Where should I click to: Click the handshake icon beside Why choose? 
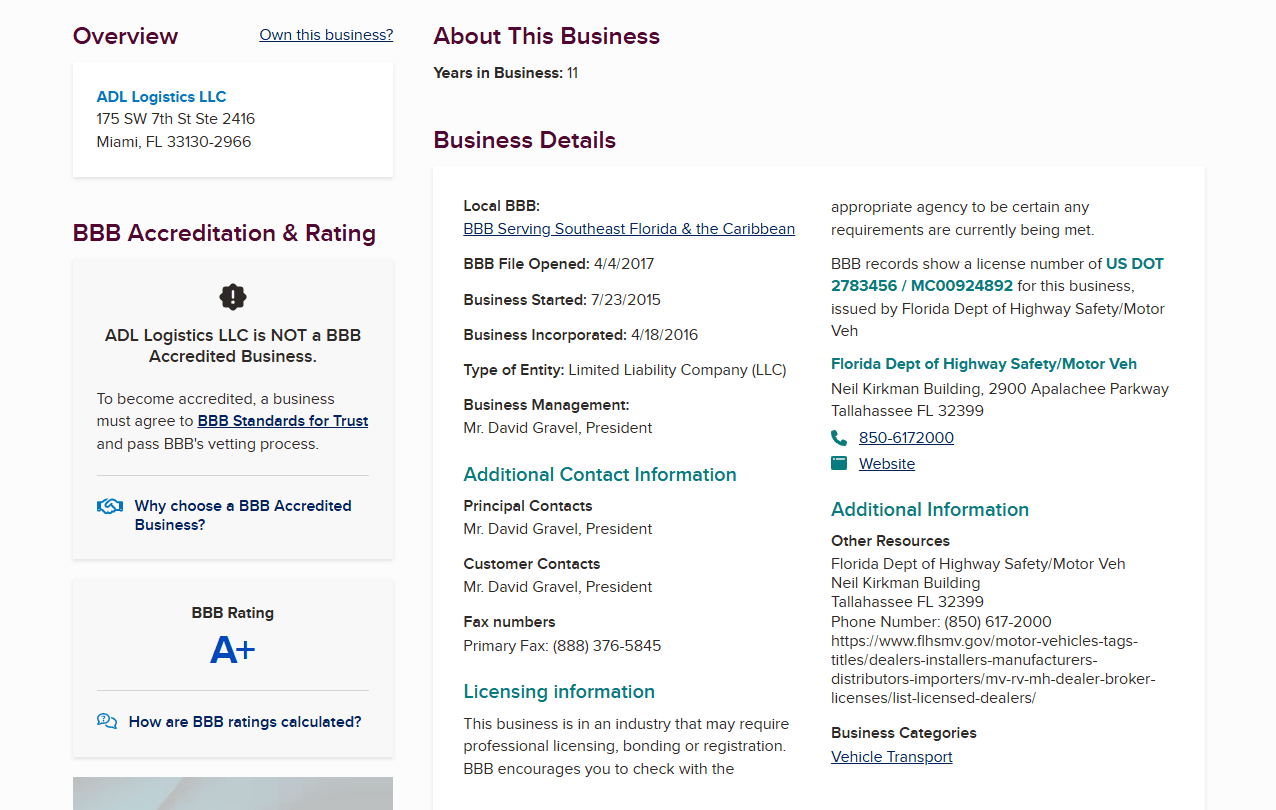coord(110,506)
